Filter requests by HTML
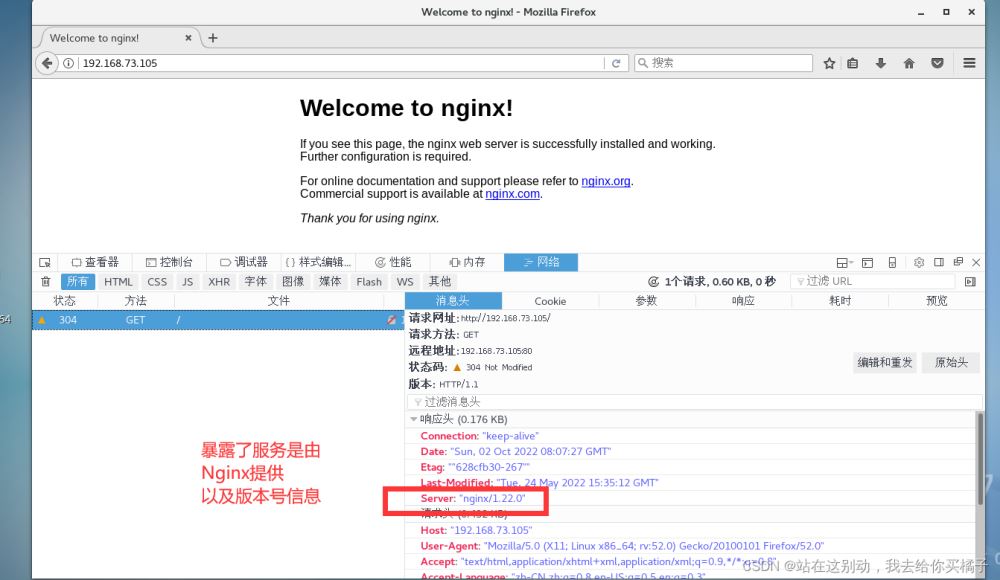1000x580 pixels. 118,281
